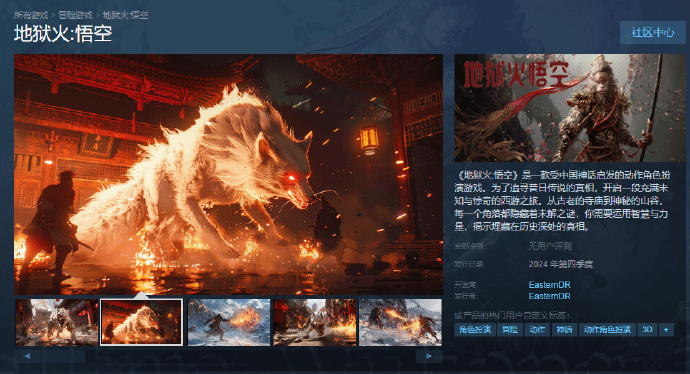Open the 神话 tag
This screenshot has height=374, width=690.
pyautogui.click(x=565, y=330)
